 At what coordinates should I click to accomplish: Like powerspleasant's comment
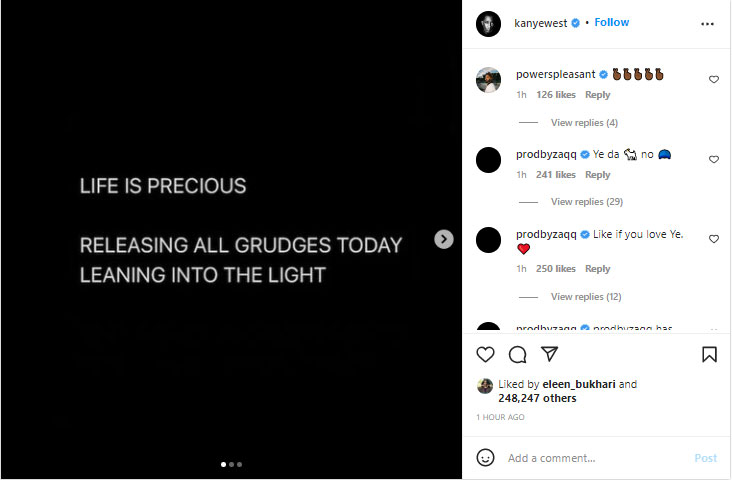coord(713,79)
